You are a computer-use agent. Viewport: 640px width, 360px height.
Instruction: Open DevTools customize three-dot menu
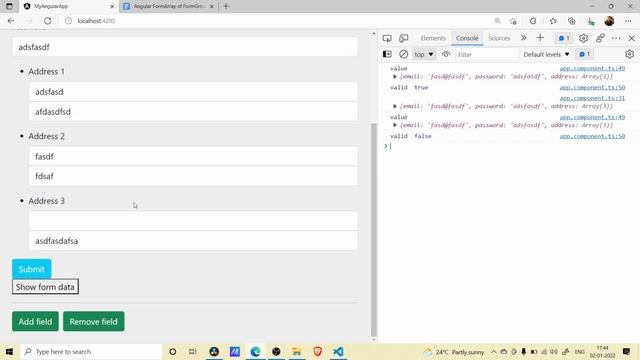(616, 38)
